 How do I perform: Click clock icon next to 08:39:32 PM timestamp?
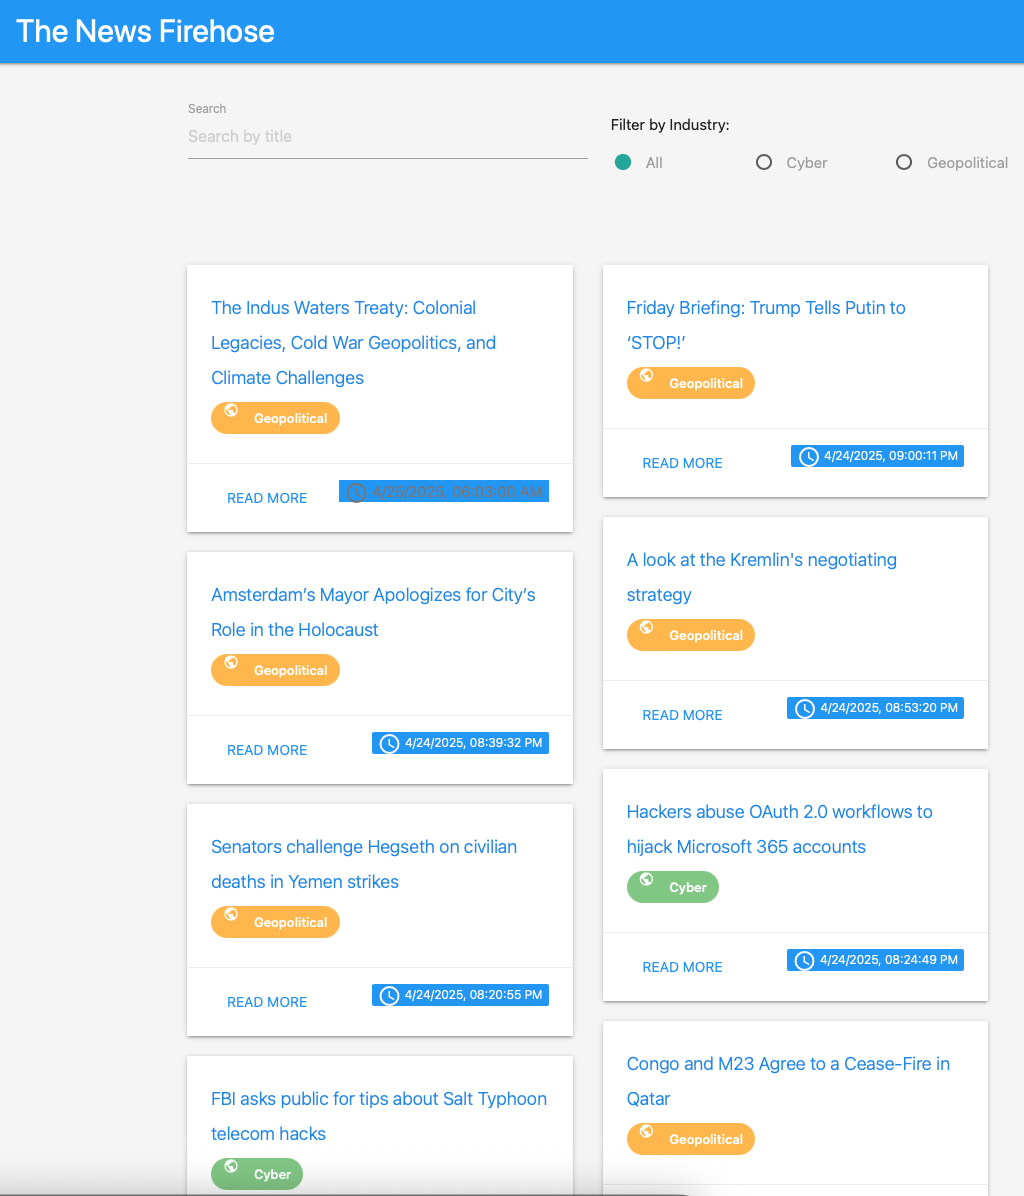click(x=390, y=743)
